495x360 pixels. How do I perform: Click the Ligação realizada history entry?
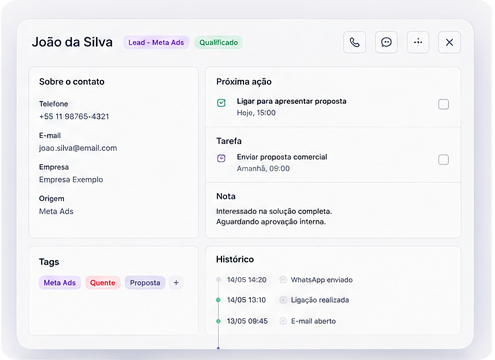(x=320, y=300)
